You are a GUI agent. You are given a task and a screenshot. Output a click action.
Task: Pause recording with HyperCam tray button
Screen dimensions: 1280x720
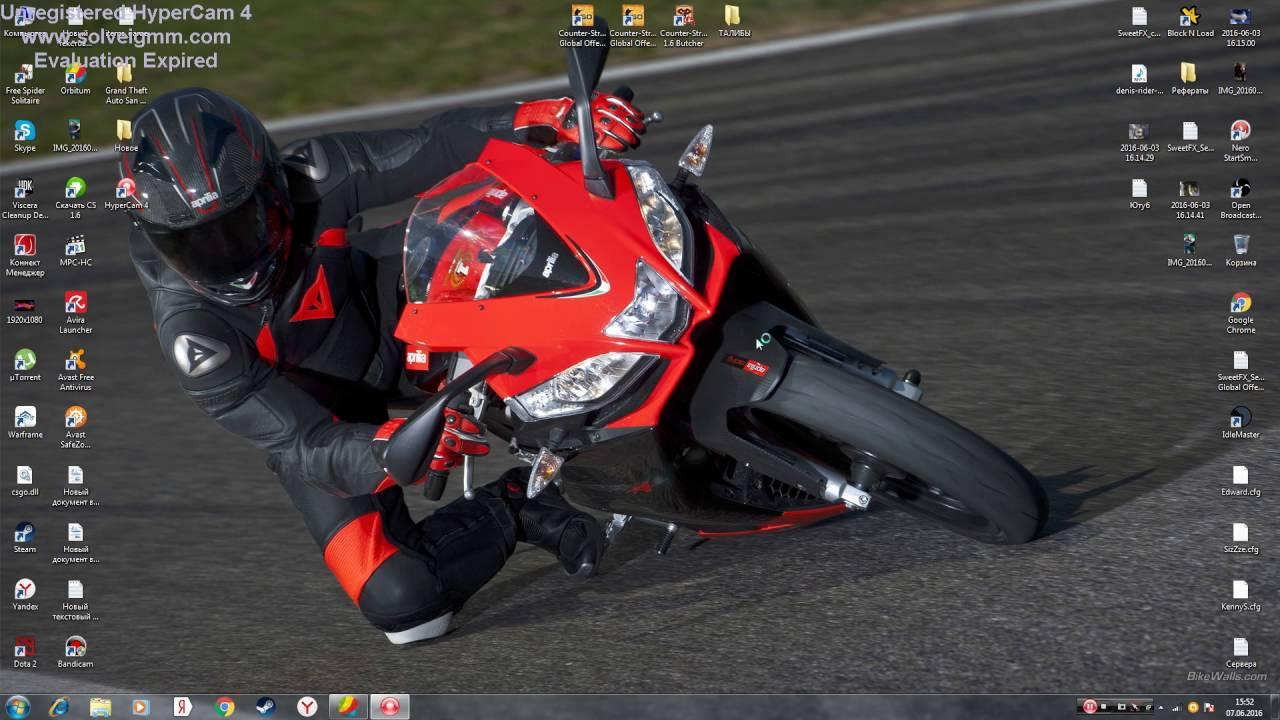click(x=1090, y=707)
